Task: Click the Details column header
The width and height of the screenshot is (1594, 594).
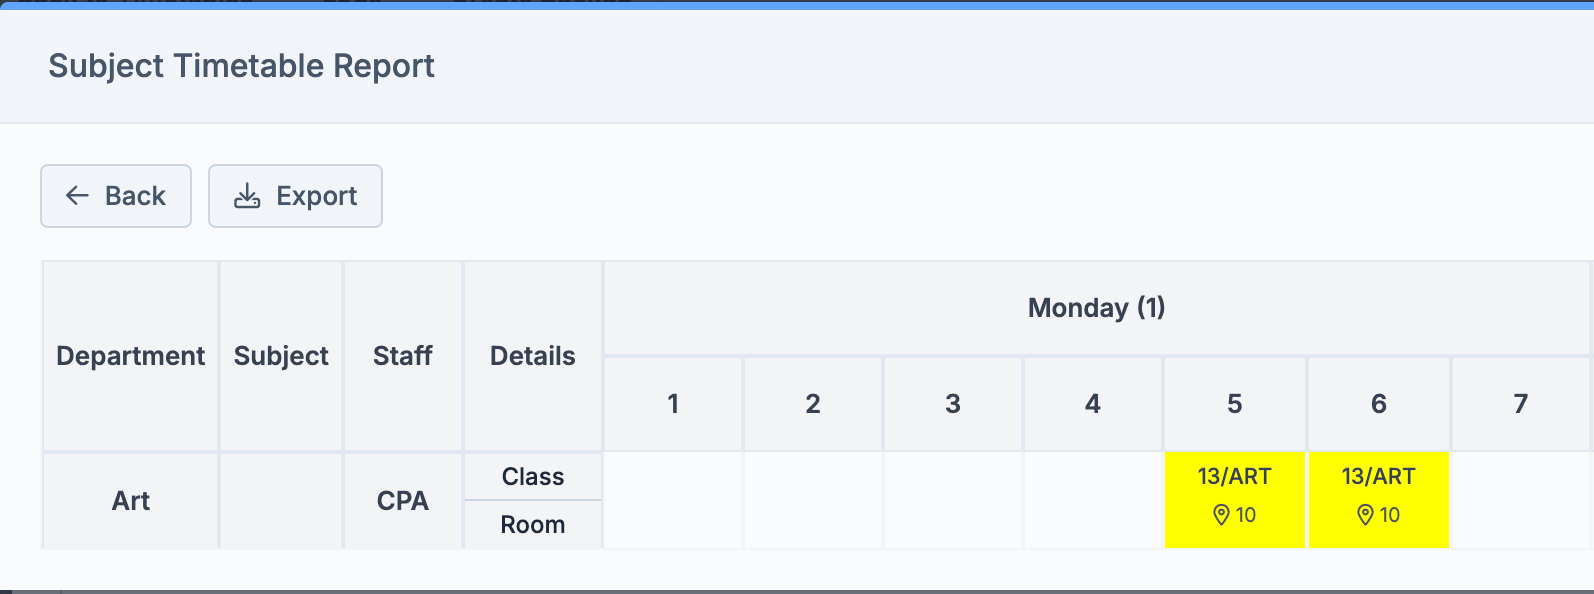Action: 532,356
